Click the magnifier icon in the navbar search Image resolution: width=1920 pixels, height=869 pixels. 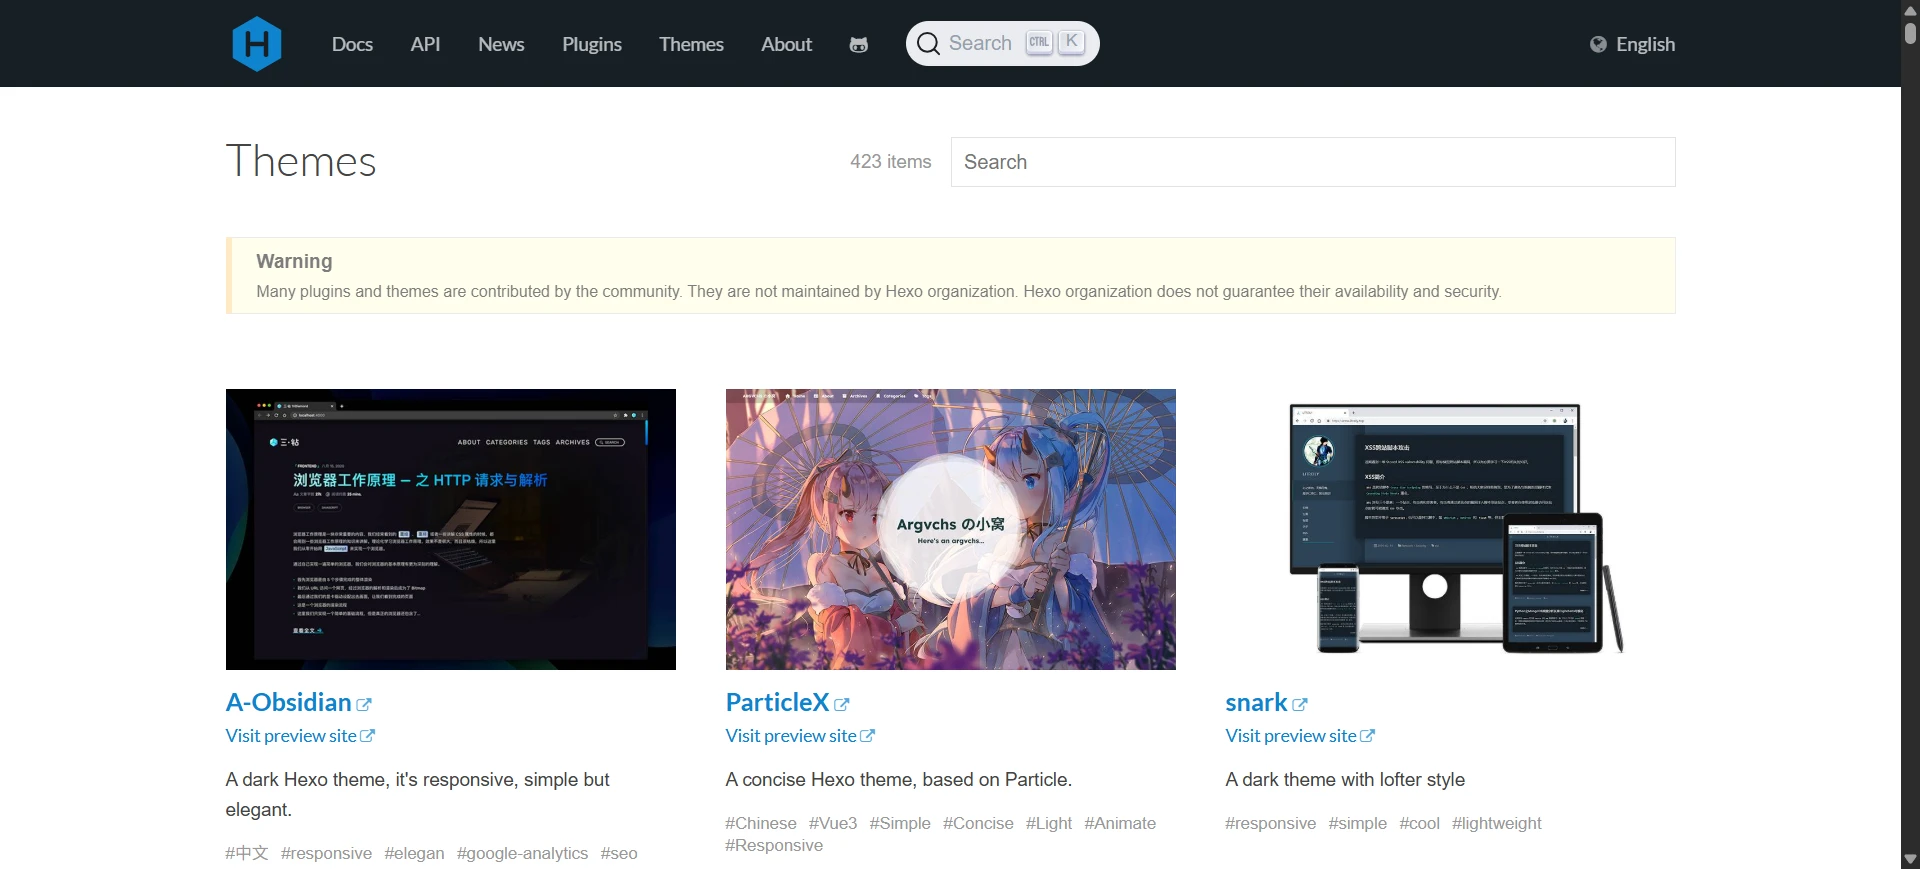coord(928,44)
